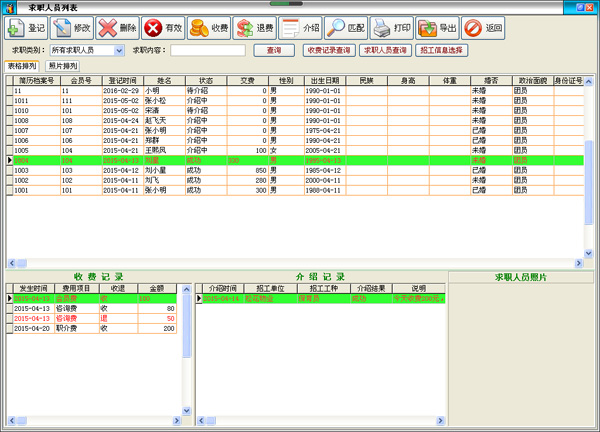
Task: Click the 登记时间 column header
Action: [x=122, y=80]
